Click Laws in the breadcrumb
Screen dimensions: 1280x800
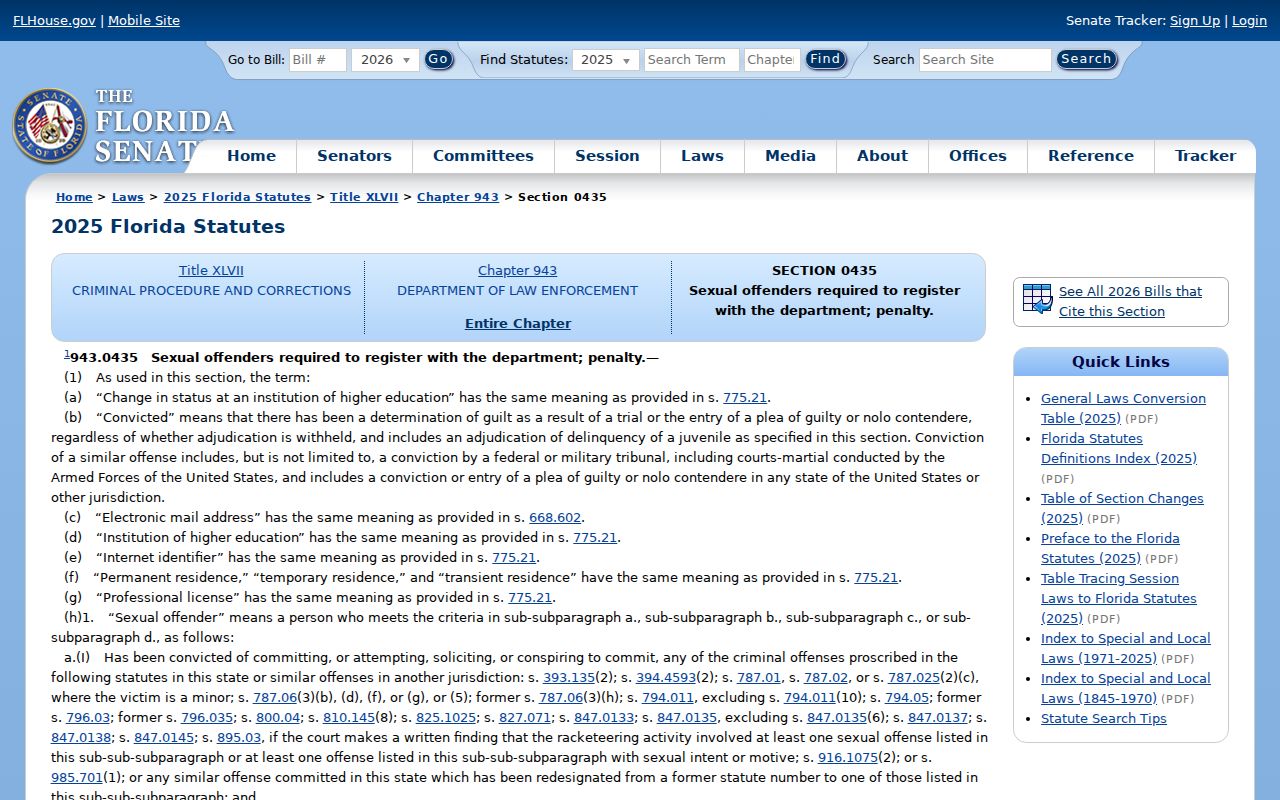[128, 197]
